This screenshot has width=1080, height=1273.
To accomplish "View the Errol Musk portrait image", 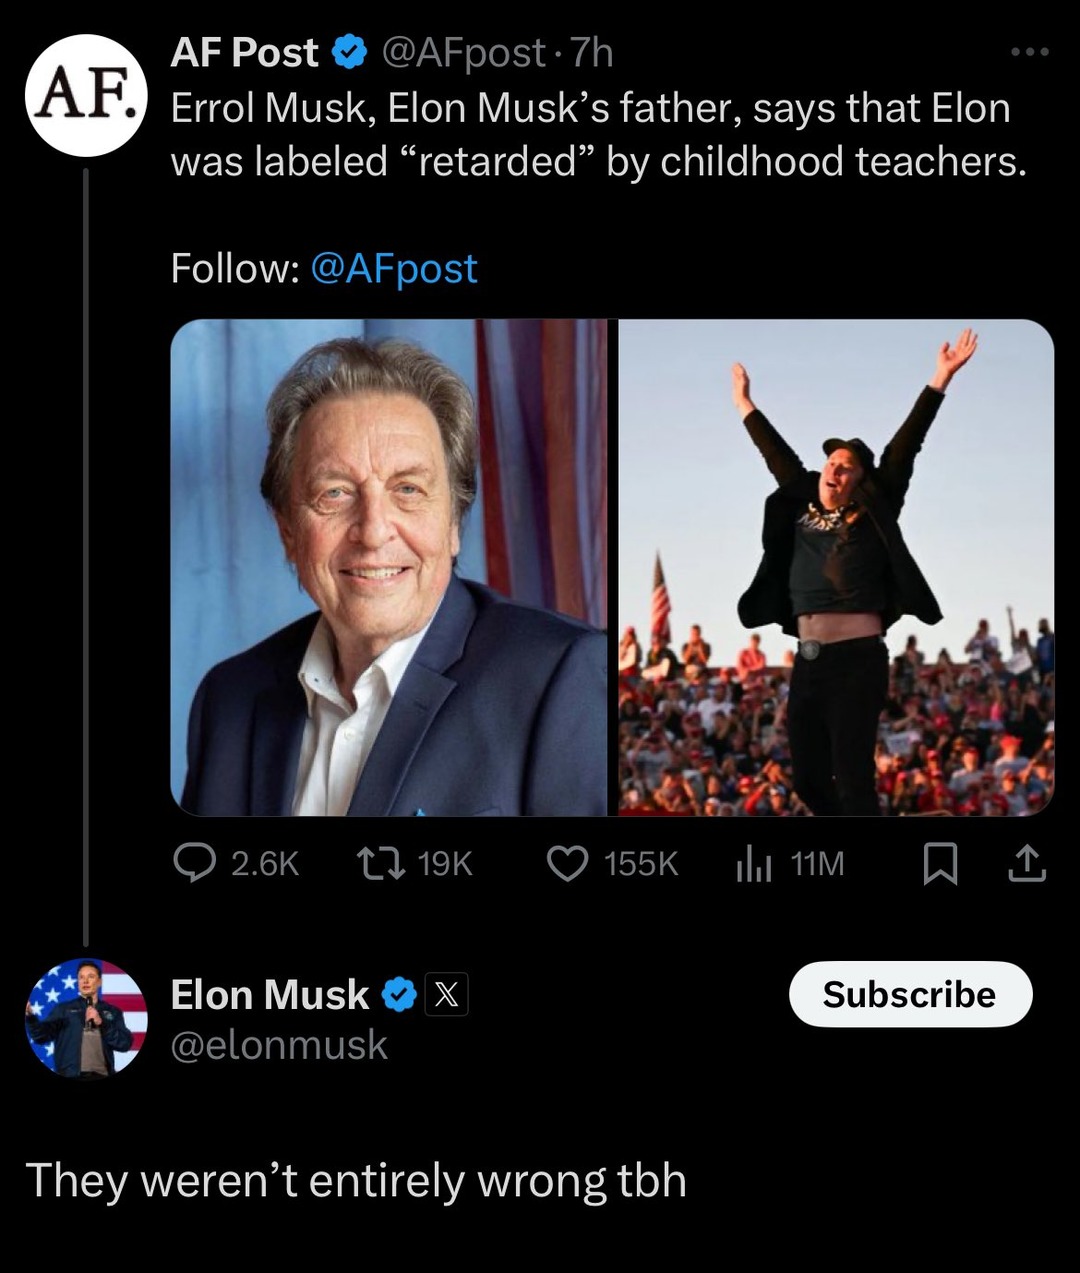I will [390, 565].
